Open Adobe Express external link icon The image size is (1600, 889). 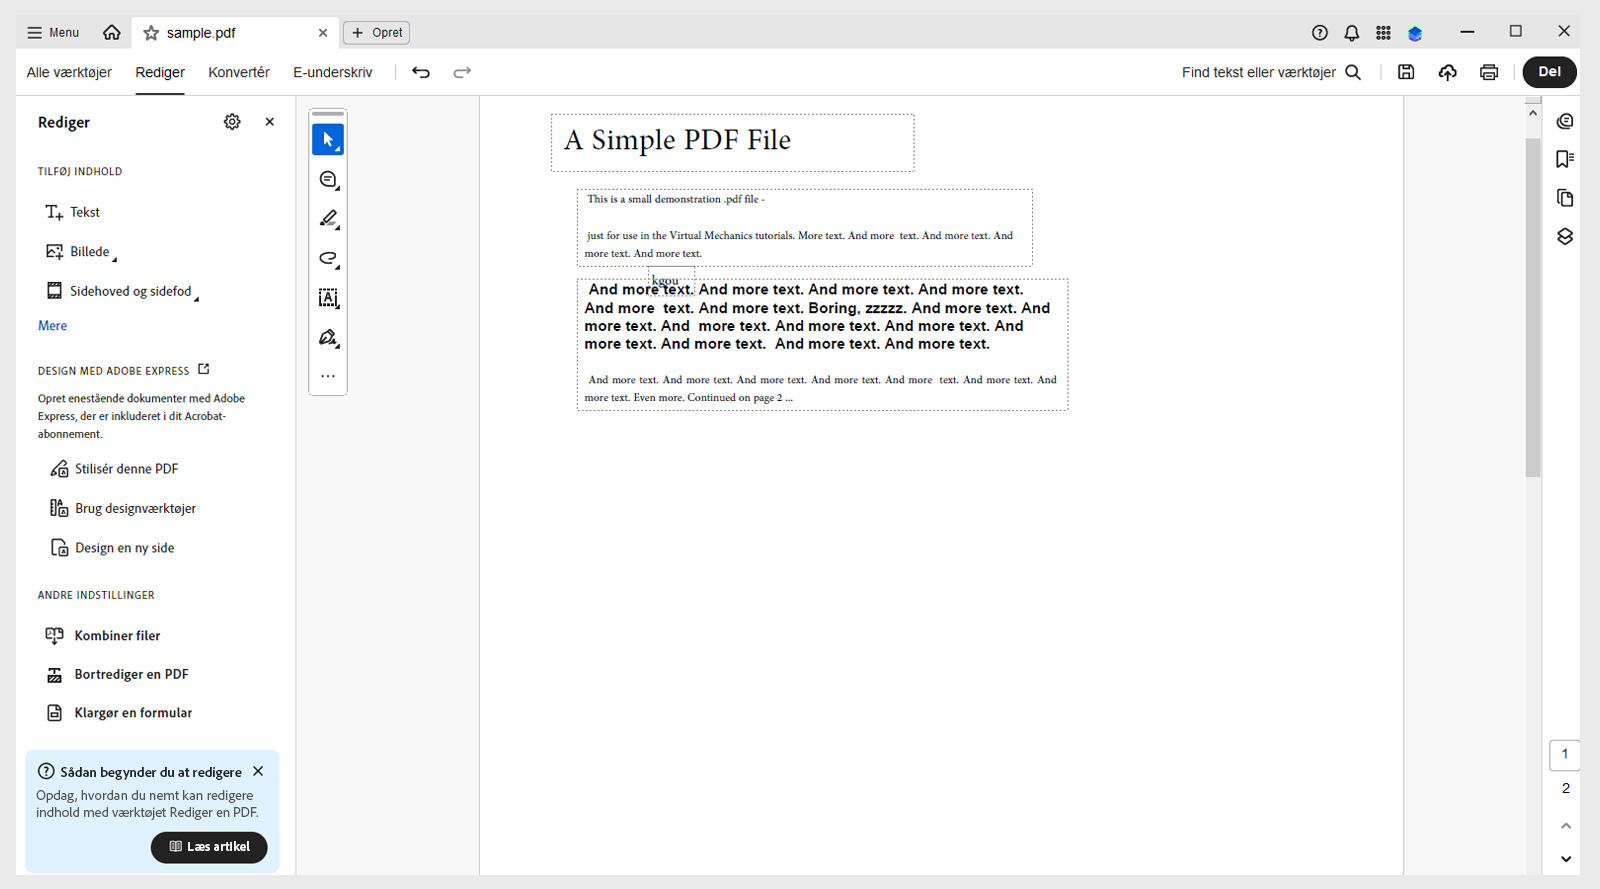204,369
